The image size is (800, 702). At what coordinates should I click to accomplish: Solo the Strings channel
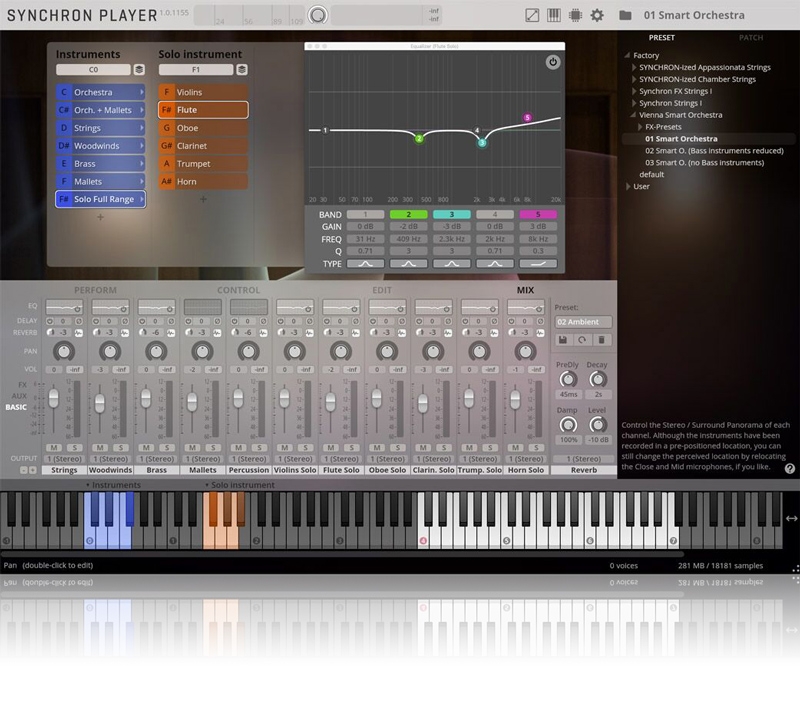click(x=74, y=447)
